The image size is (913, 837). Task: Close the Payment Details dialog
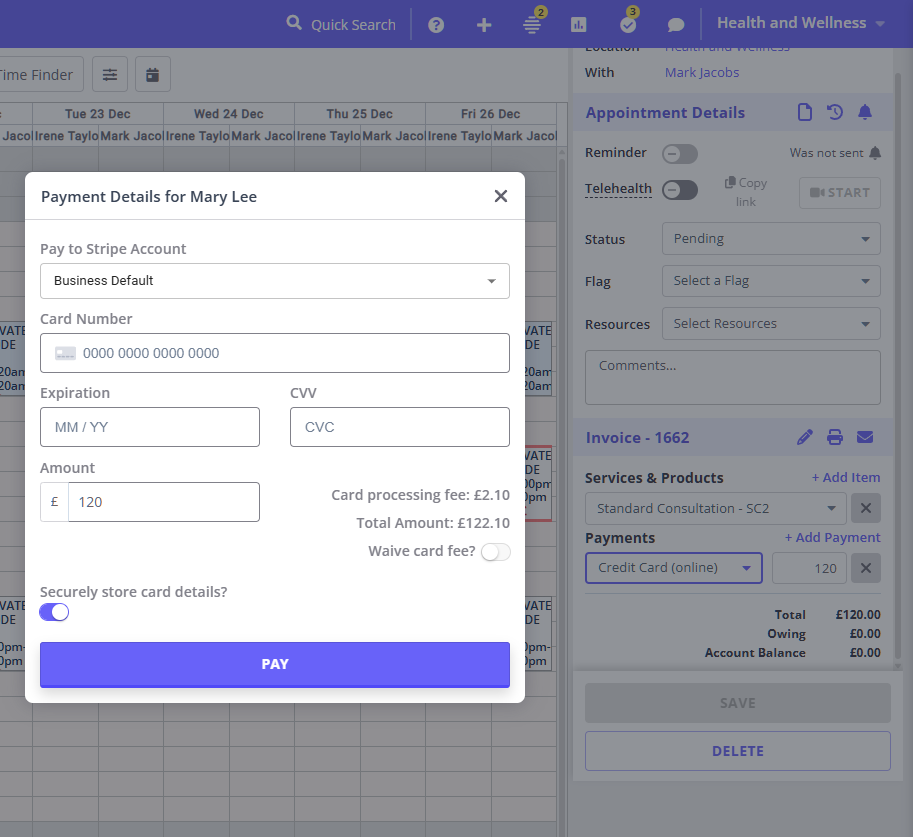coord(501,196)
